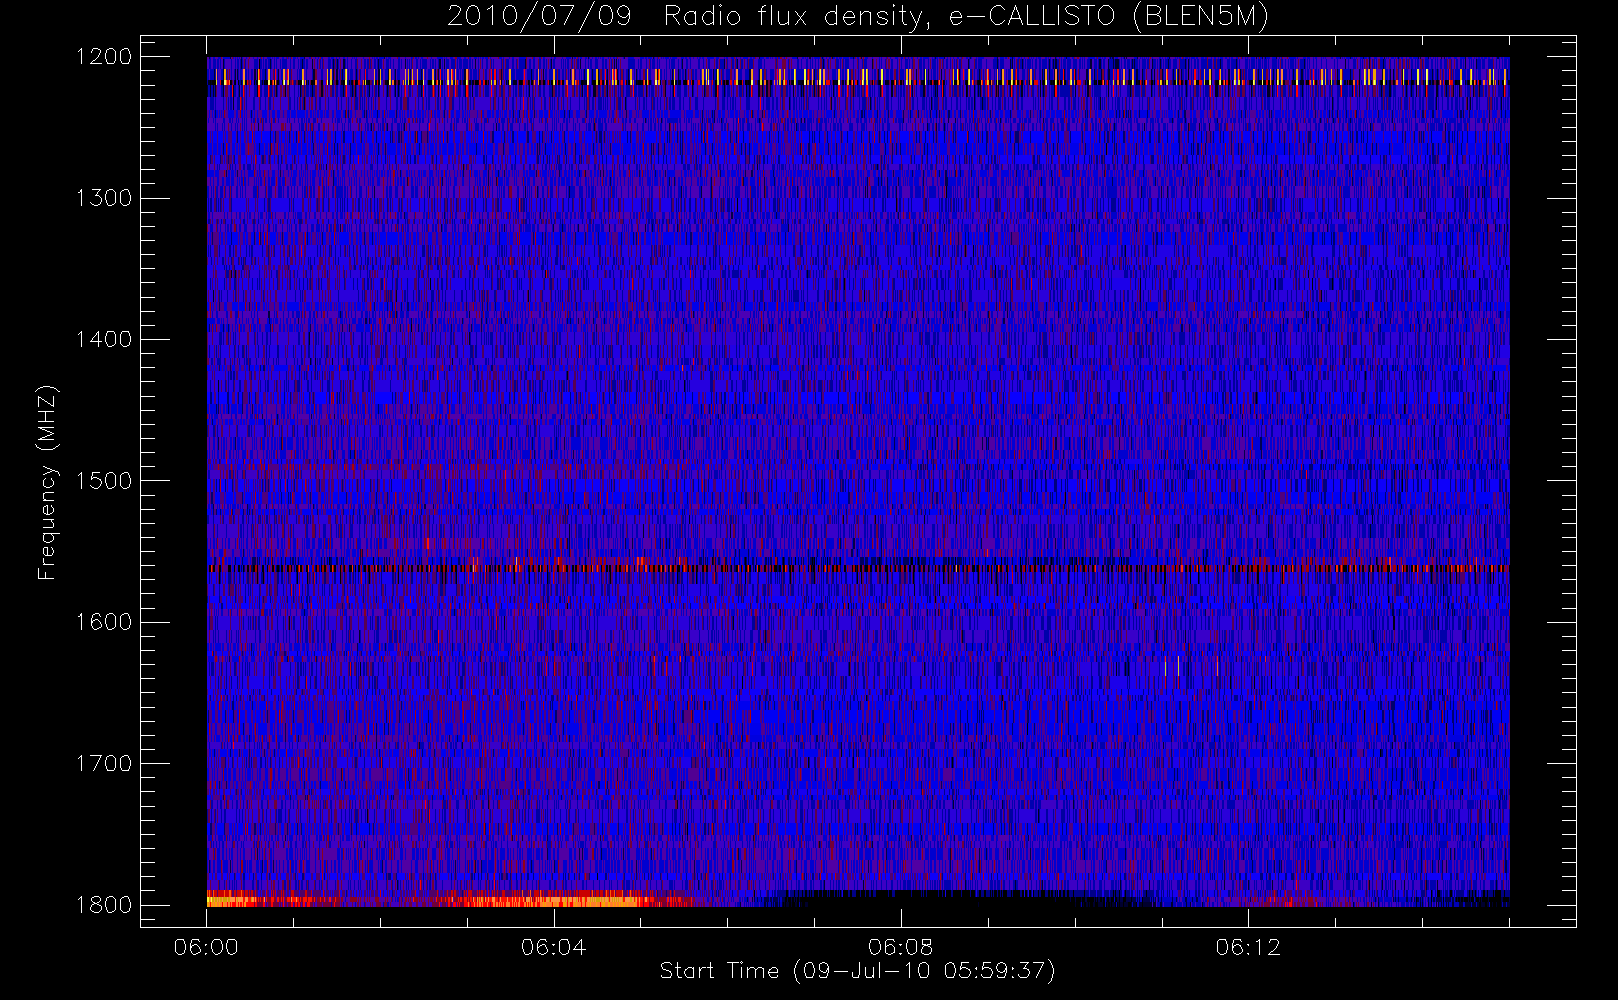The height and width of the screenshot is (1000, 1618).
Task: Click the 06:04 time tick label
Action: tap(553, 947)
